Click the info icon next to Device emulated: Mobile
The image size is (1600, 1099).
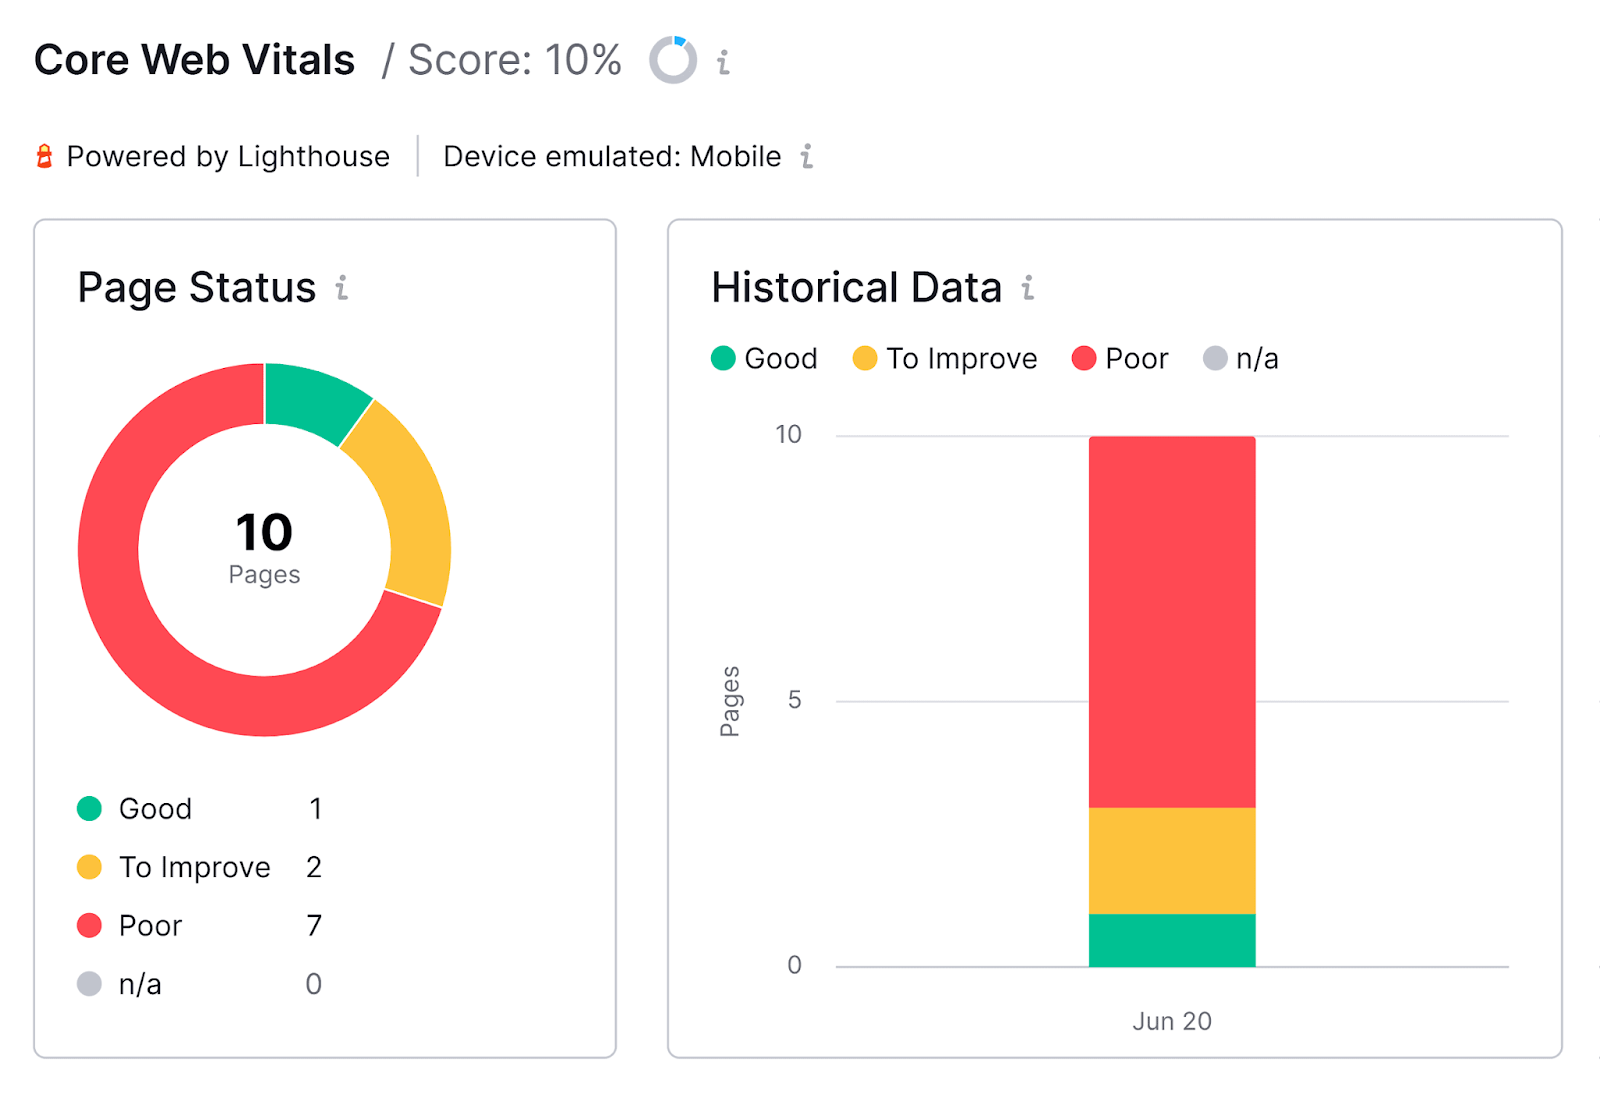(x=806, y=156)
